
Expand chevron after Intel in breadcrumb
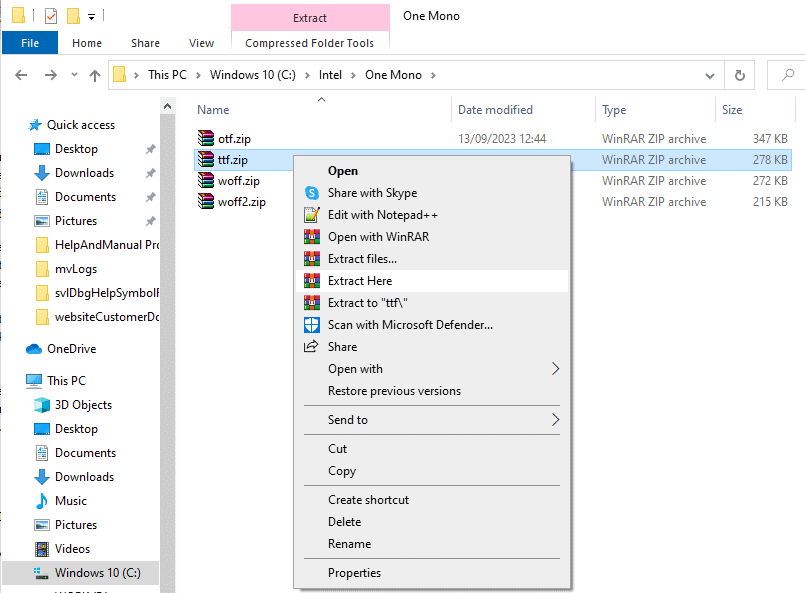pos(353,76)
